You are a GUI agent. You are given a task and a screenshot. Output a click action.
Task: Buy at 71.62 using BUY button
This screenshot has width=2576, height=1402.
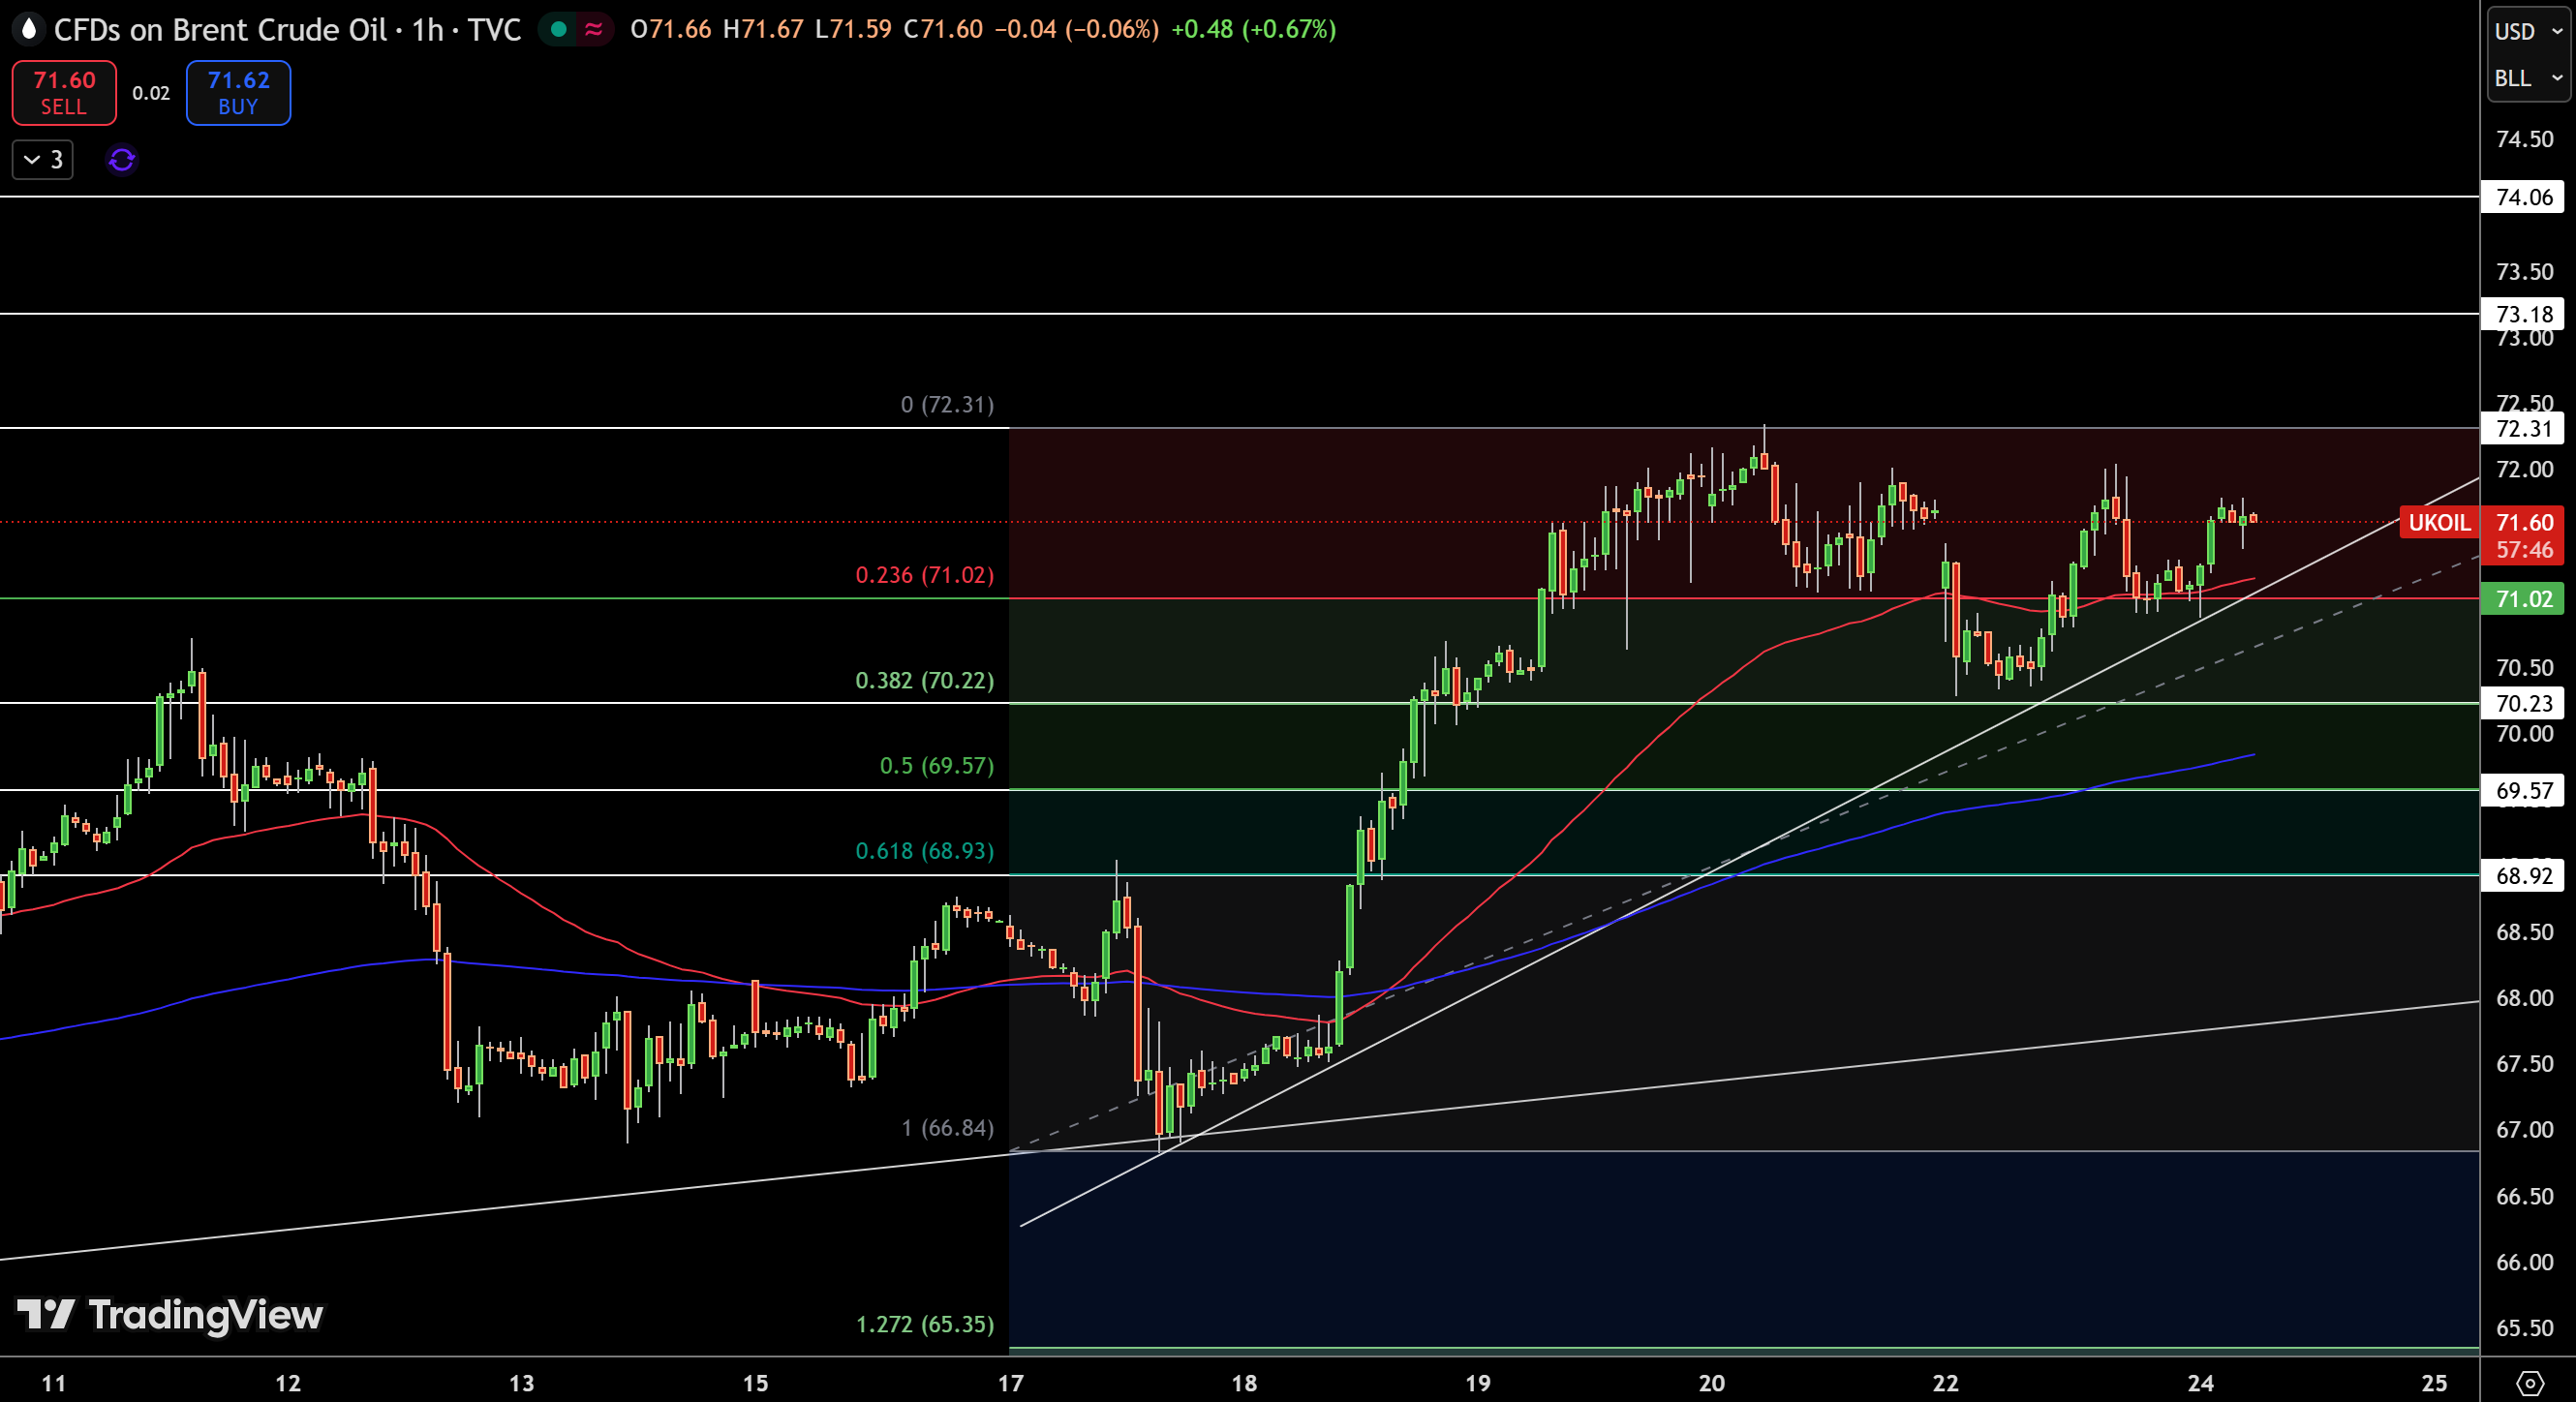pyautogui.click(x=238, y=92)
